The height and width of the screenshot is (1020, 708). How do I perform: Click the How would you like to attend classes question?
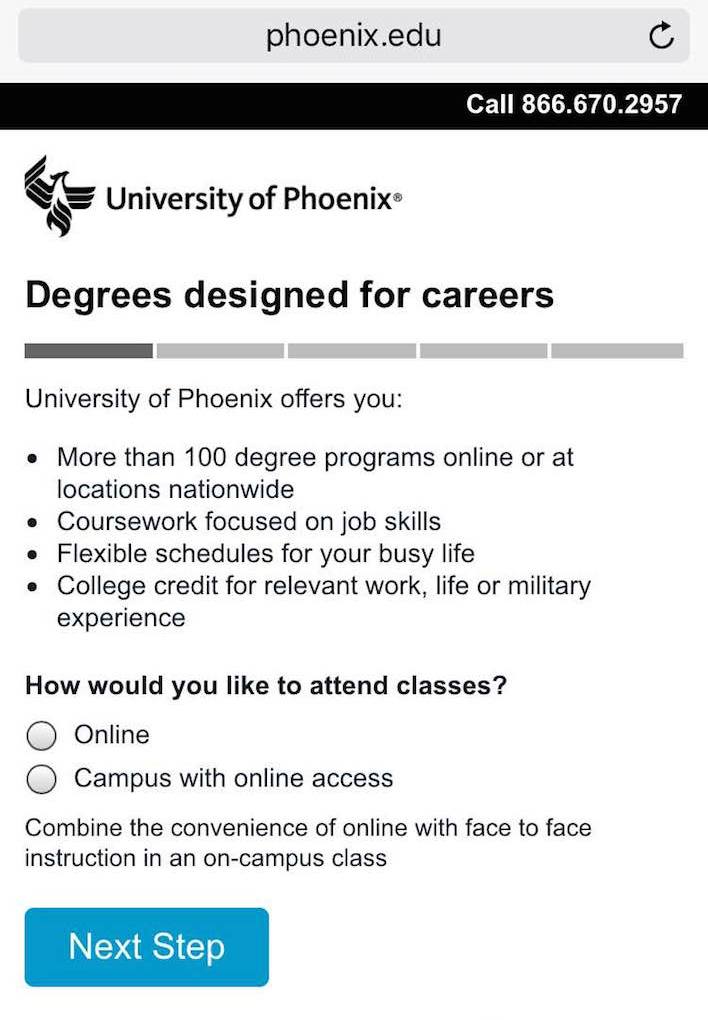click(x=266, y=686)
